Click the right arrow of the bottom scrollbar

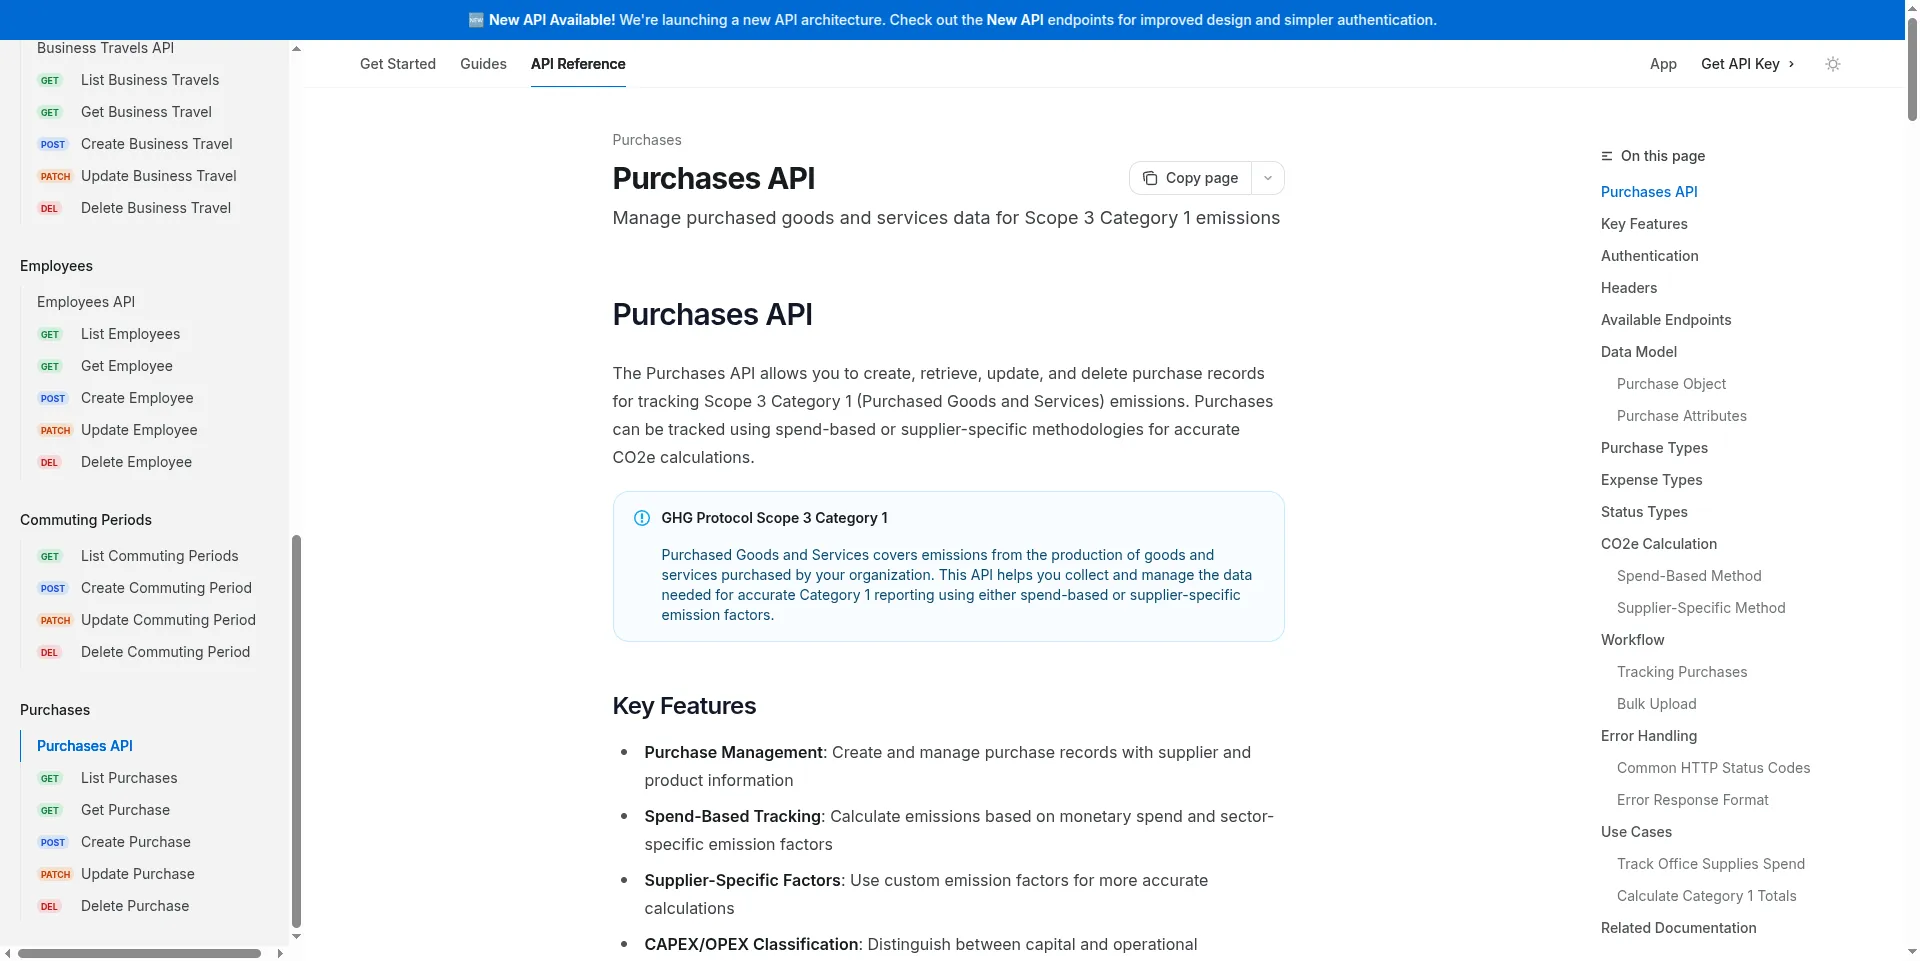pyautogui.click(x=281, y=953)
